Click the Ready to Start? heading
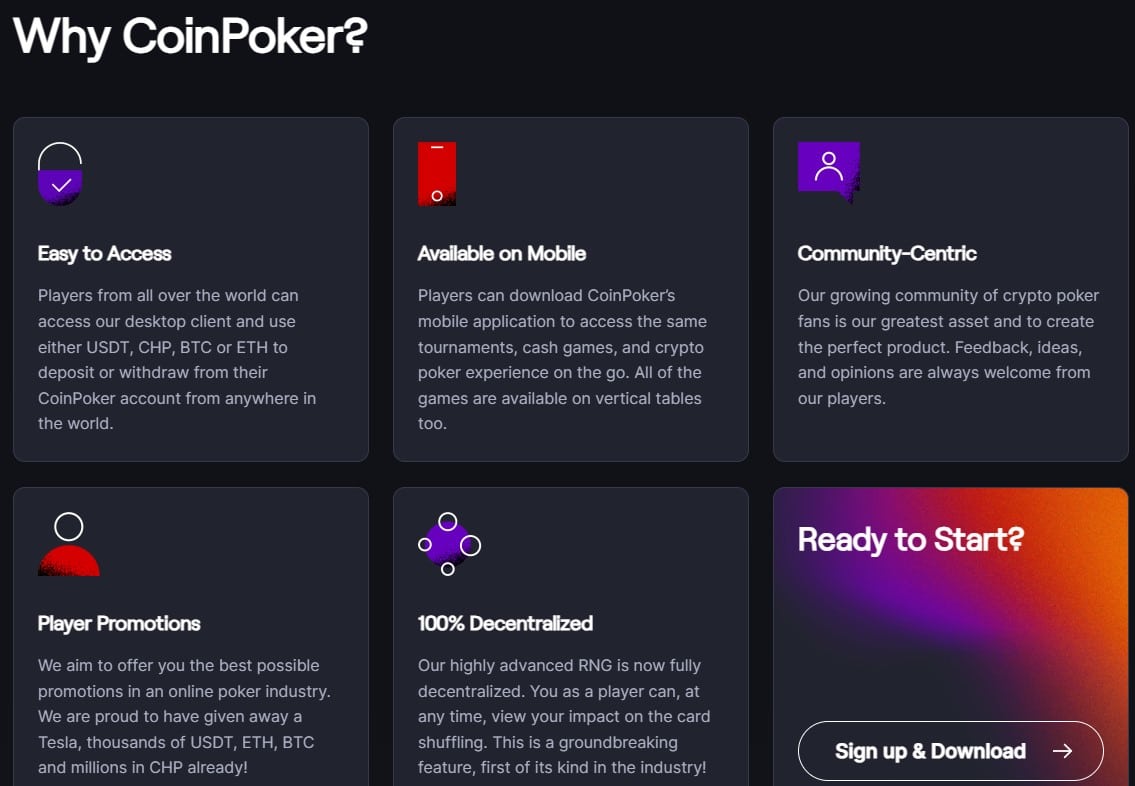This screenshot has height=786, width=1135. click(911, 540)
